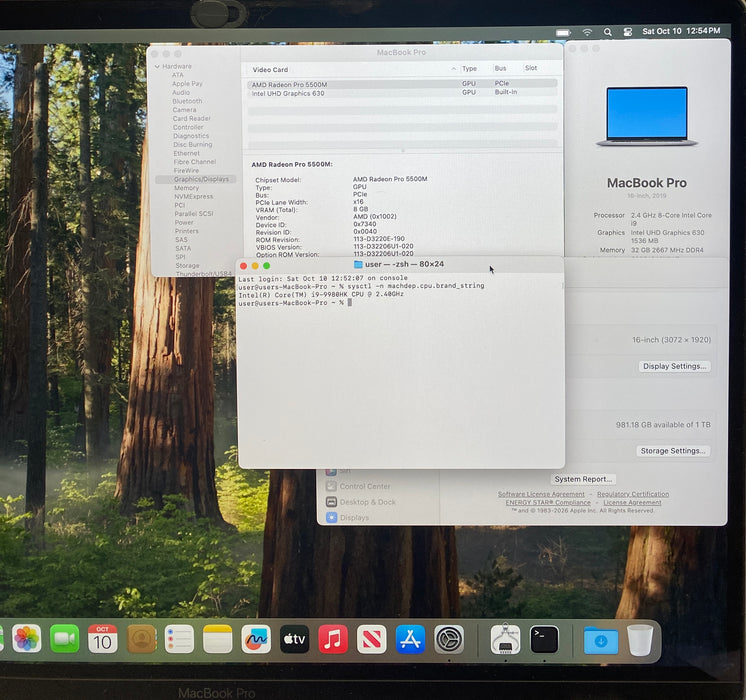
Task: Click Displays icon in Settings sidebar
Action: pos(332,517)
